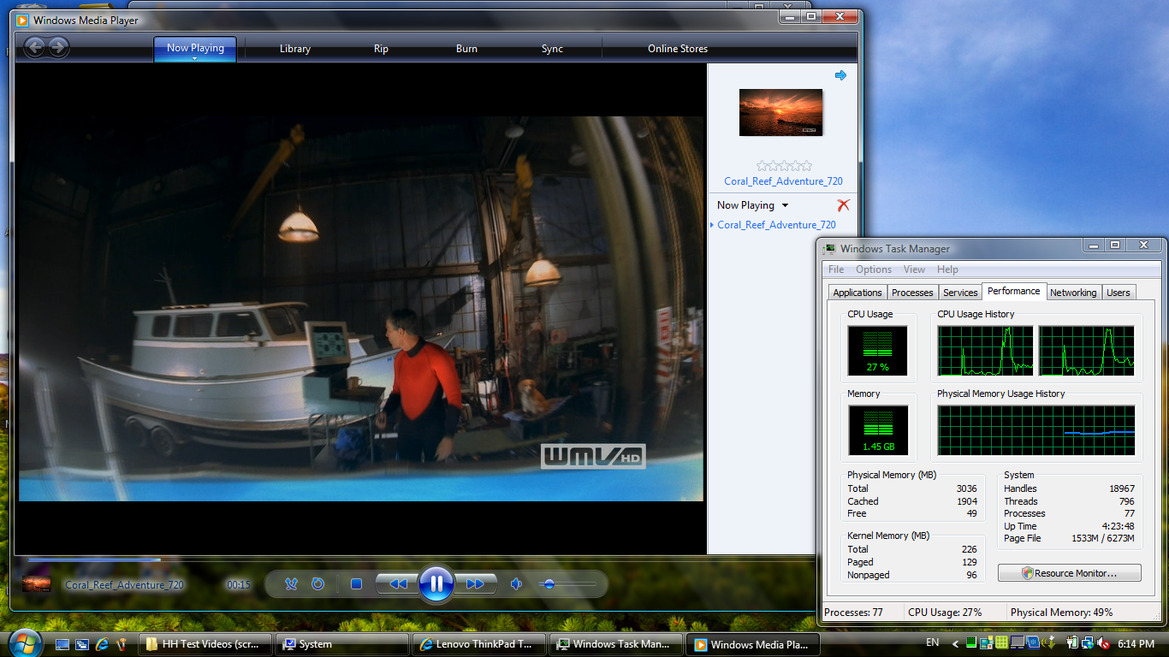Switch to the Users tab
This screenshot has height=657, width=1169.
[1118, 292]
